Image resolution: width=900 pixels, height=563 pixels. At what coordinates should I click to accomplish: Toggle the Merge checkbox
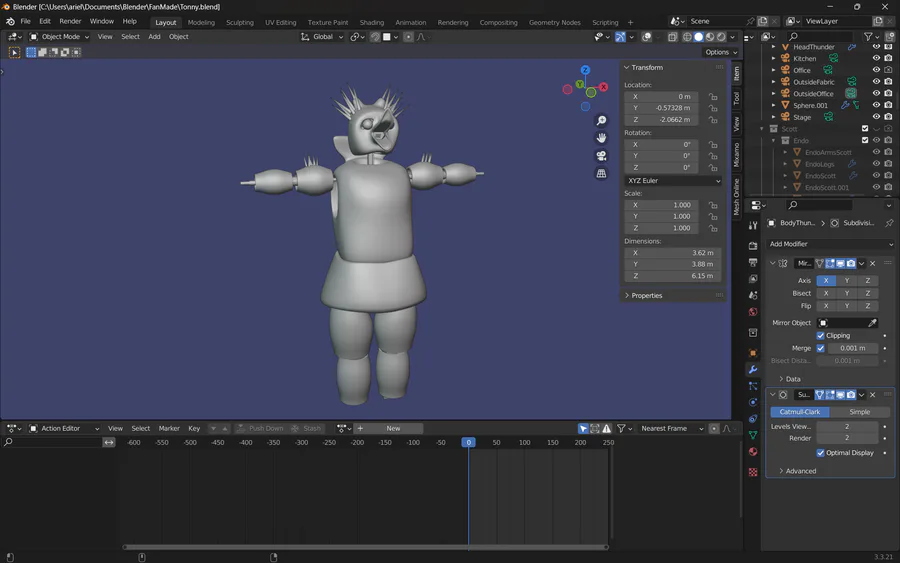(x=820, y=348)
